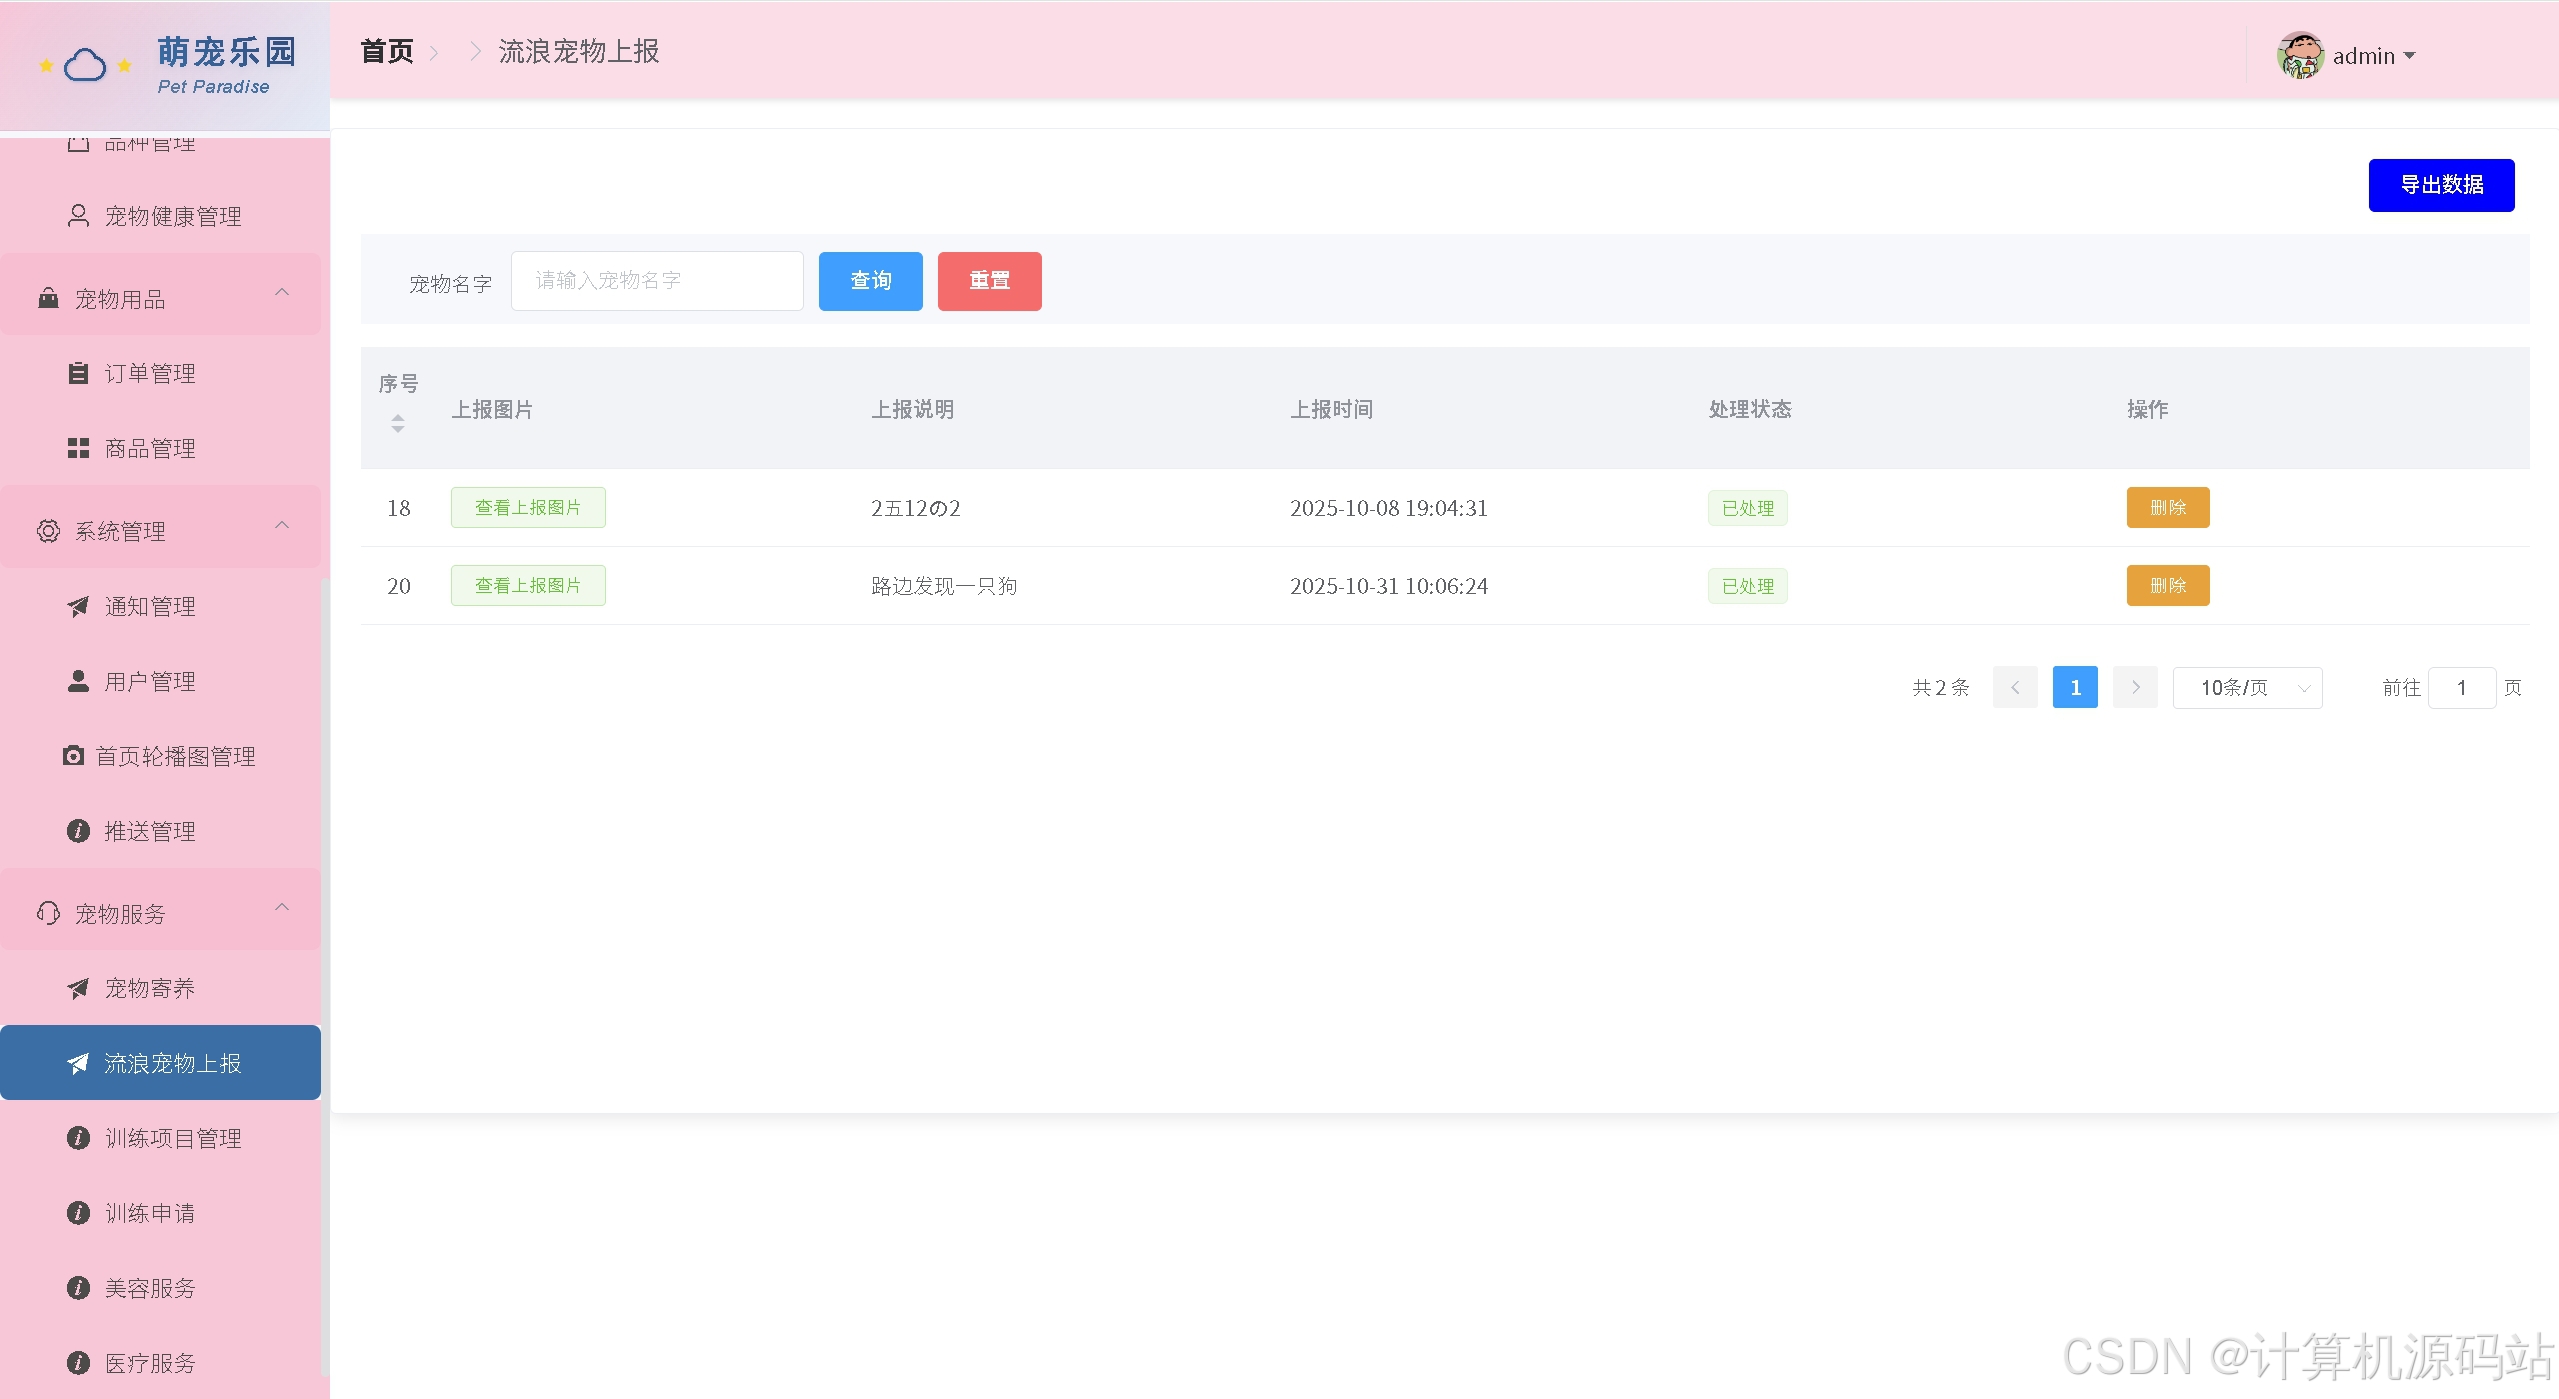Viewport: 2559px width, 1399px height.
Task: Open 通知管理 menu item
Action: (160, 606)
